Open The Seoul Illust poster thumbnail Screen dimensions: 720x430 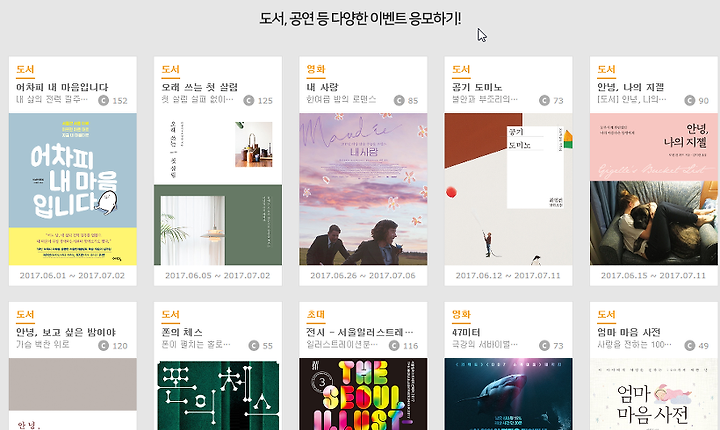[x=363, y=394]
